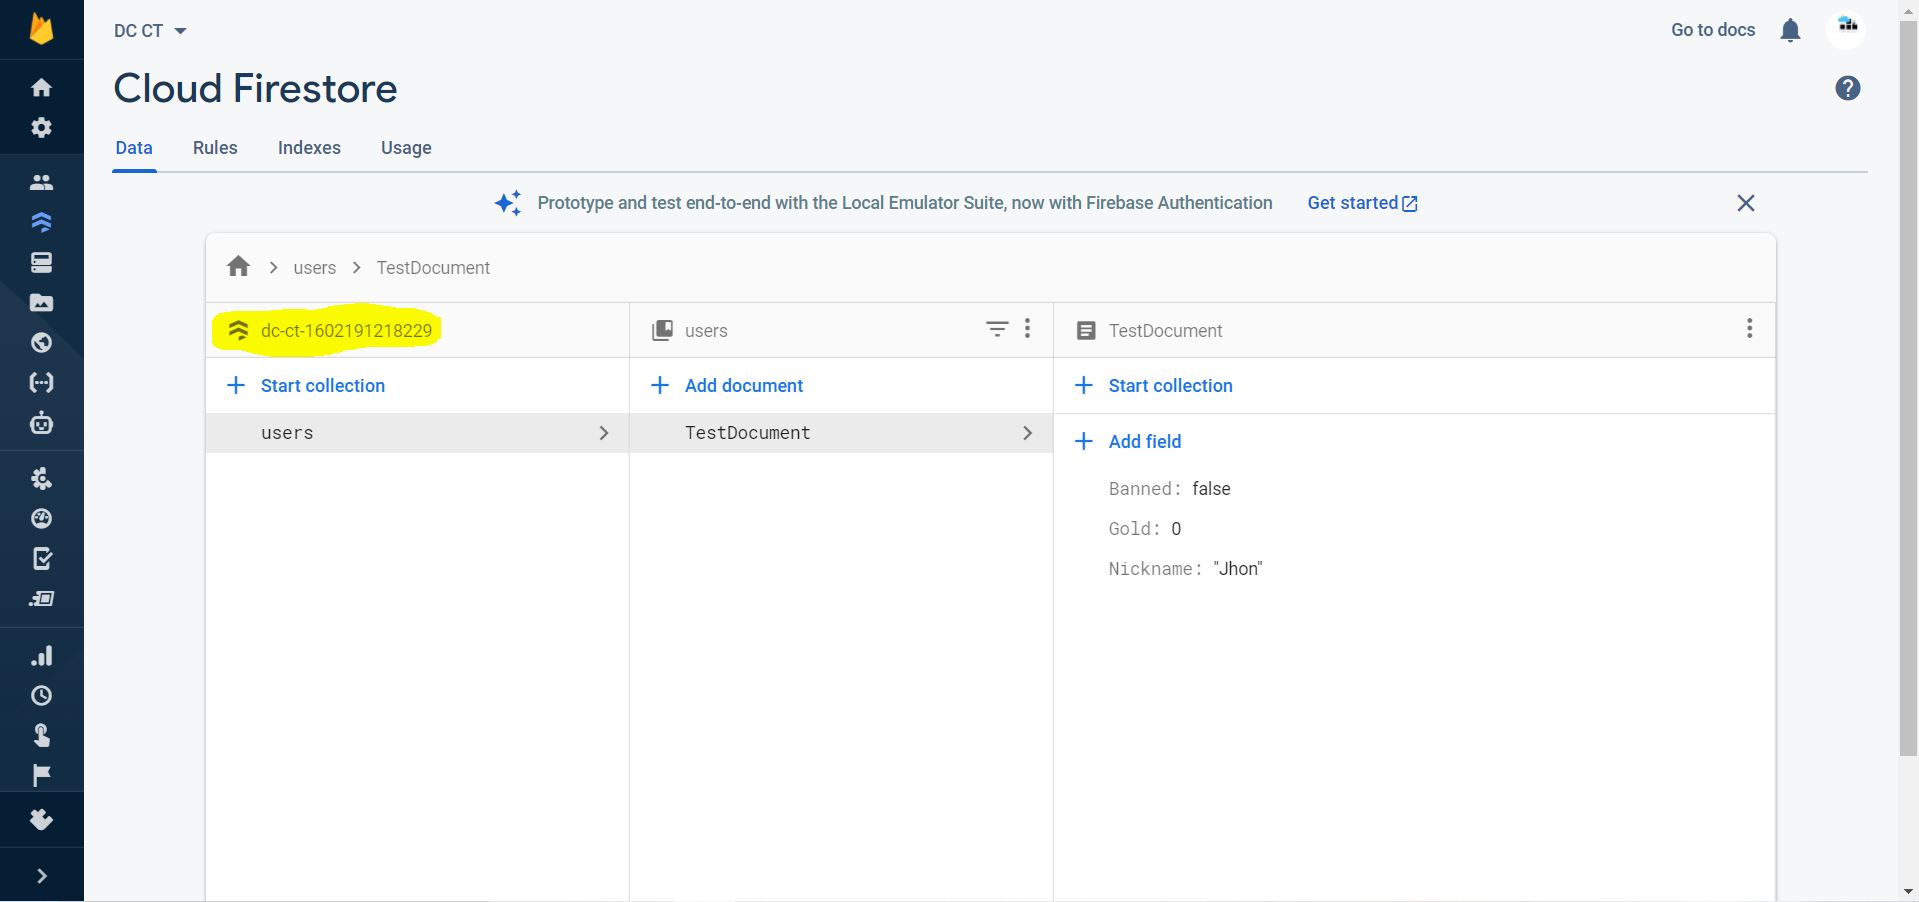The height and width of the screenshot is (902, 1919).
Task: Click breadcrumb home icon
Action: click(238, 267)
